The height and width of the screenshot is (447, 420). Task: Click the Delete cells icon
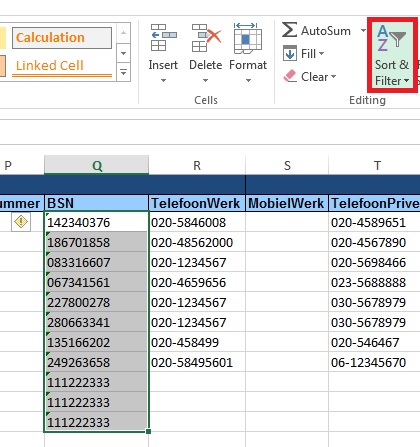[206, 38]
